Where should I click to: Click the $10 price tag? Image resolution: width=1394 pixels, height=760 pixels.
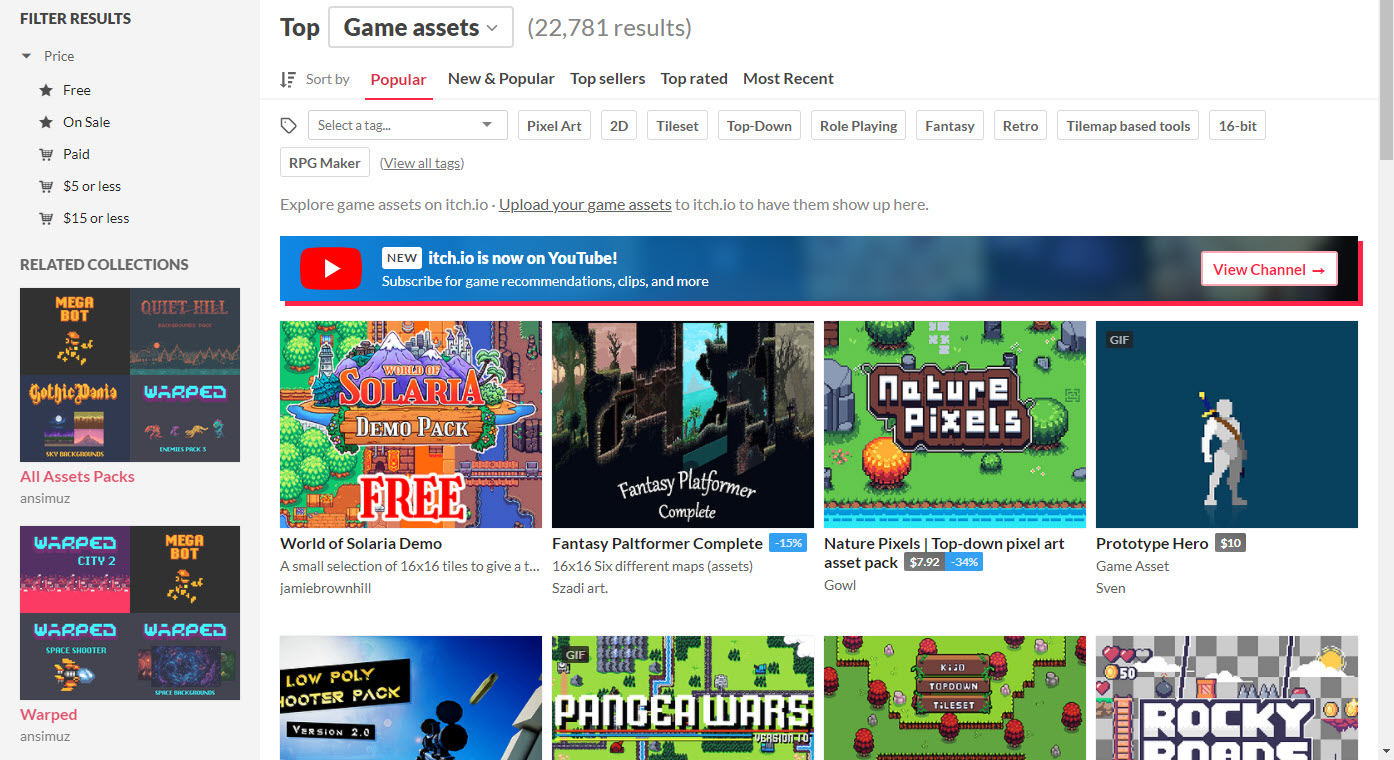[1230, 543]
